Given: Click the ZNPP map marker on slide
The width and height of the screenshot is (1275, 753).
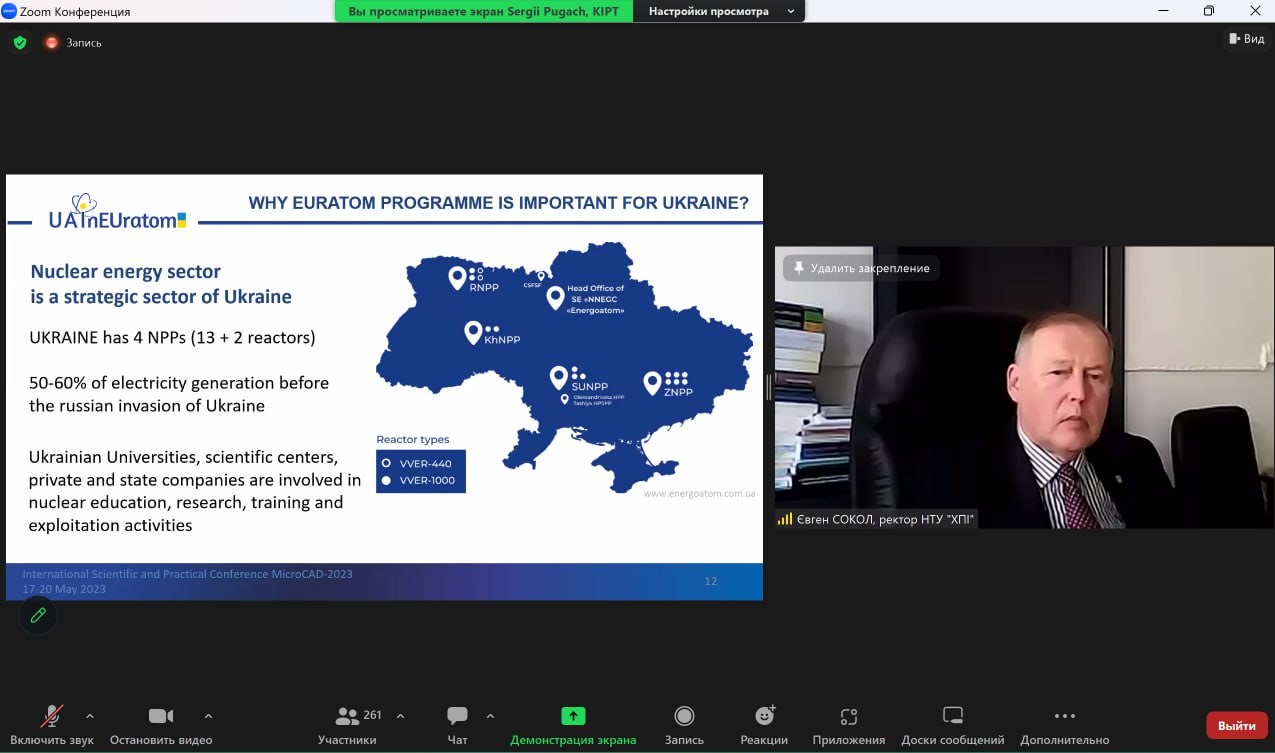Looking at the screenshot, I should pos(652,382).
